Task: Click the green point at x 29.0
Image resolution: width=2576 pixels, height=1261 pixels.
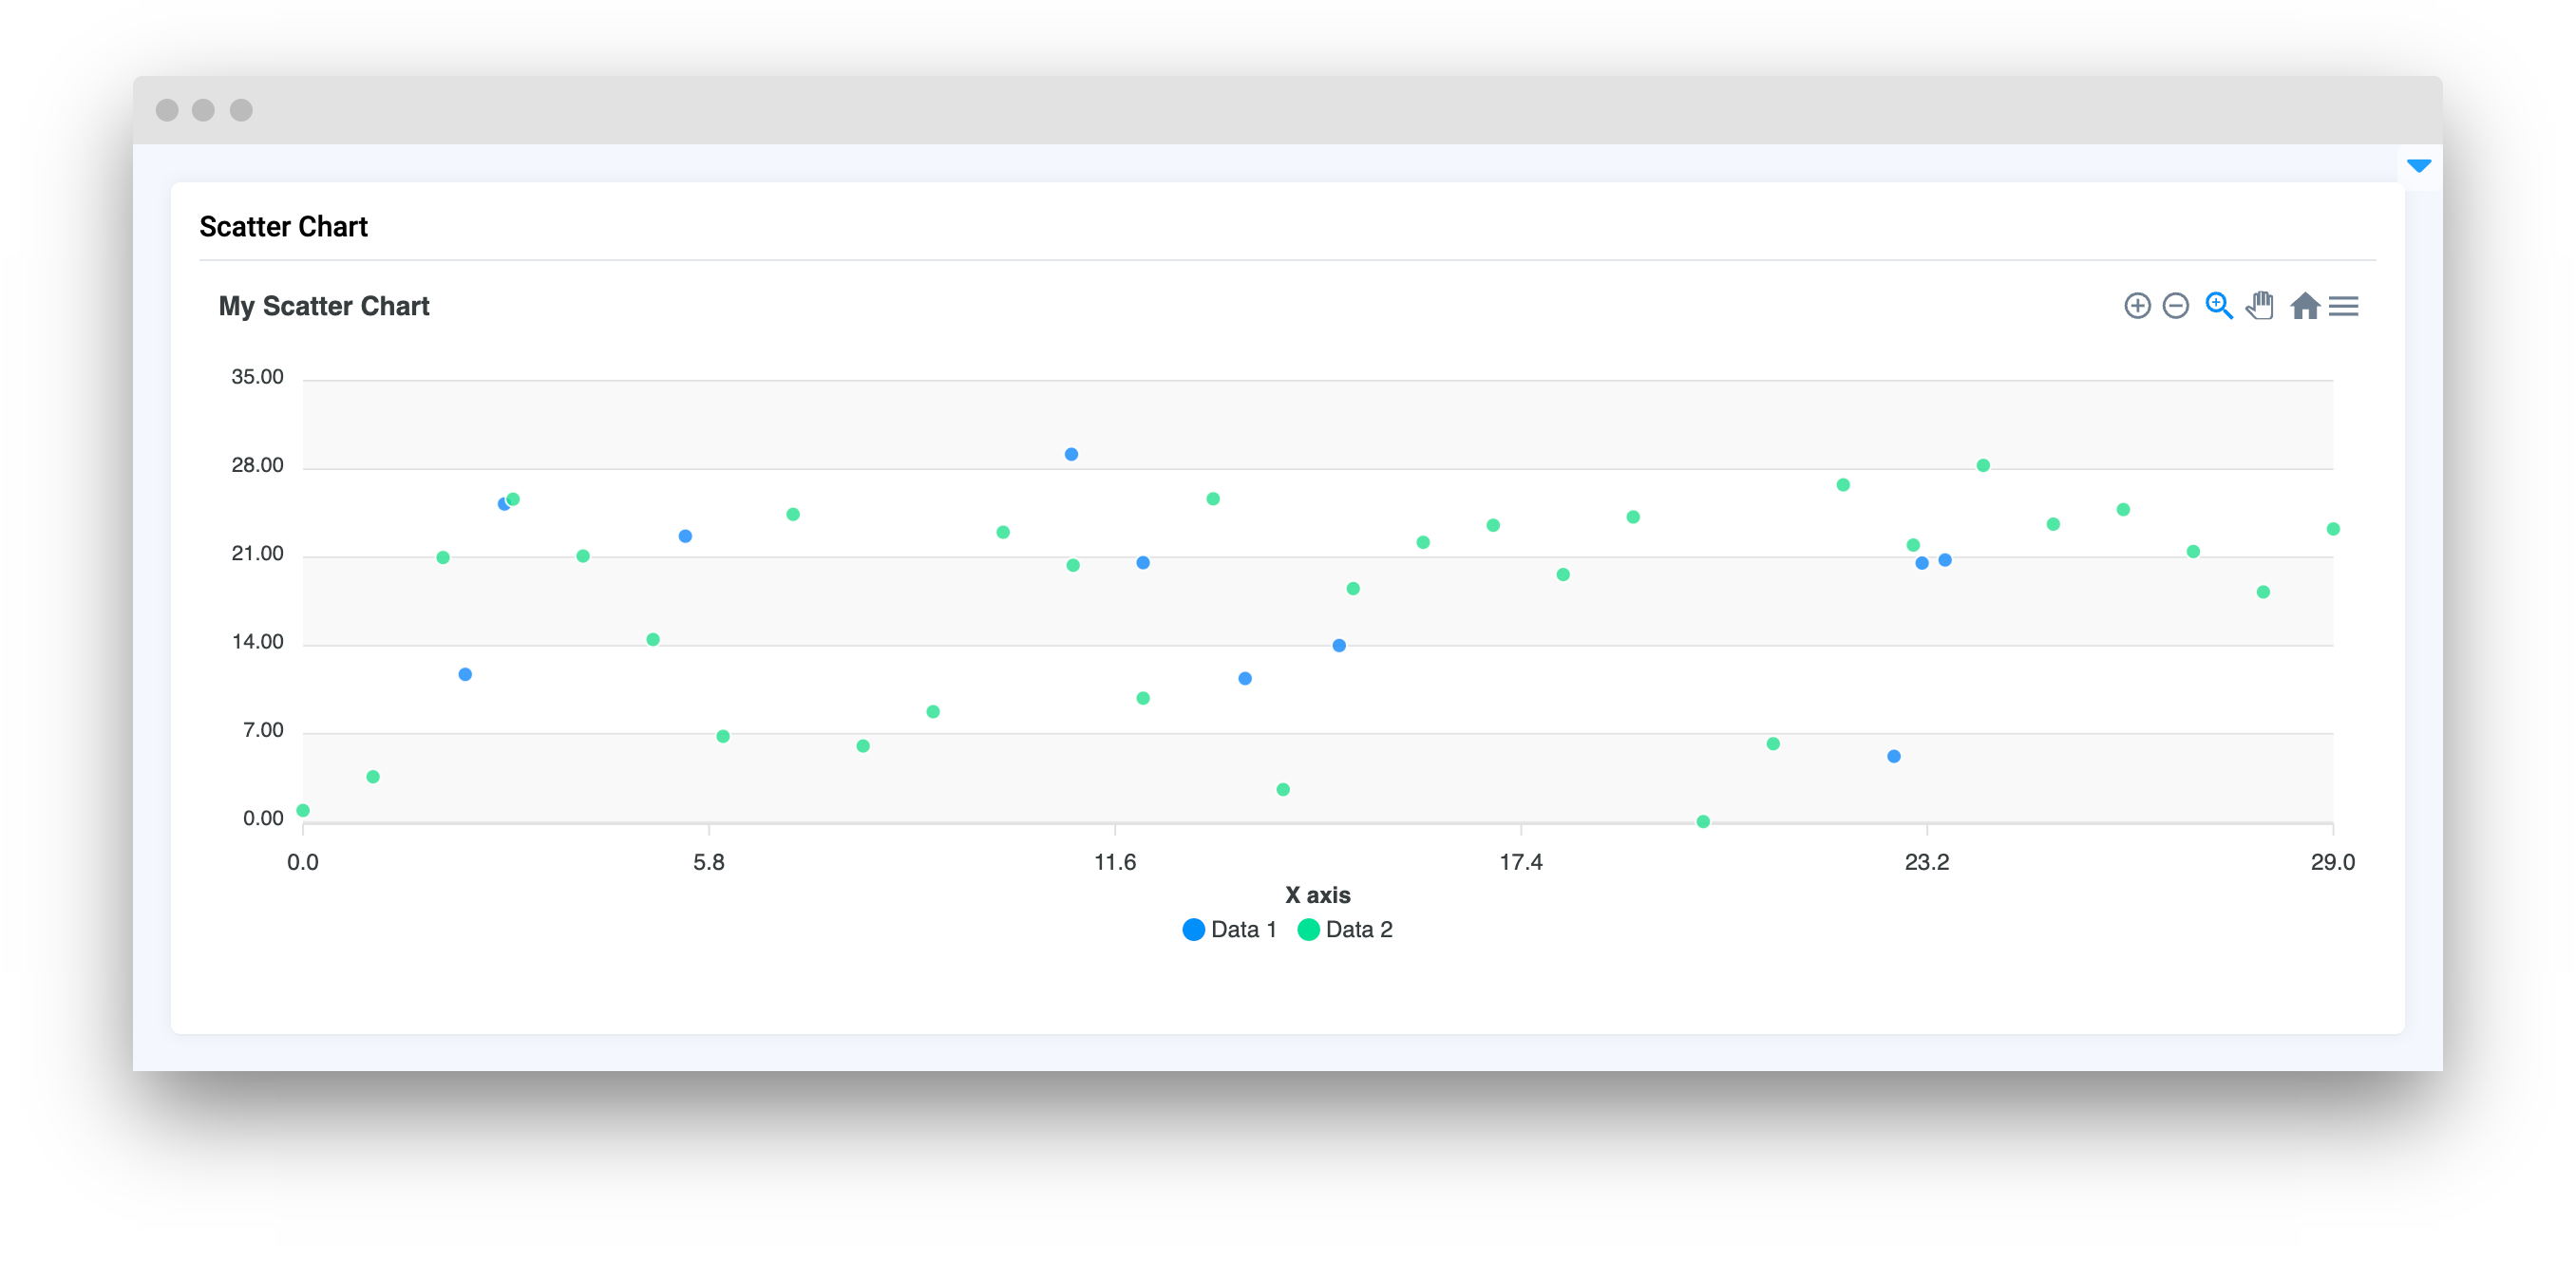Action: pos(2332,529)
